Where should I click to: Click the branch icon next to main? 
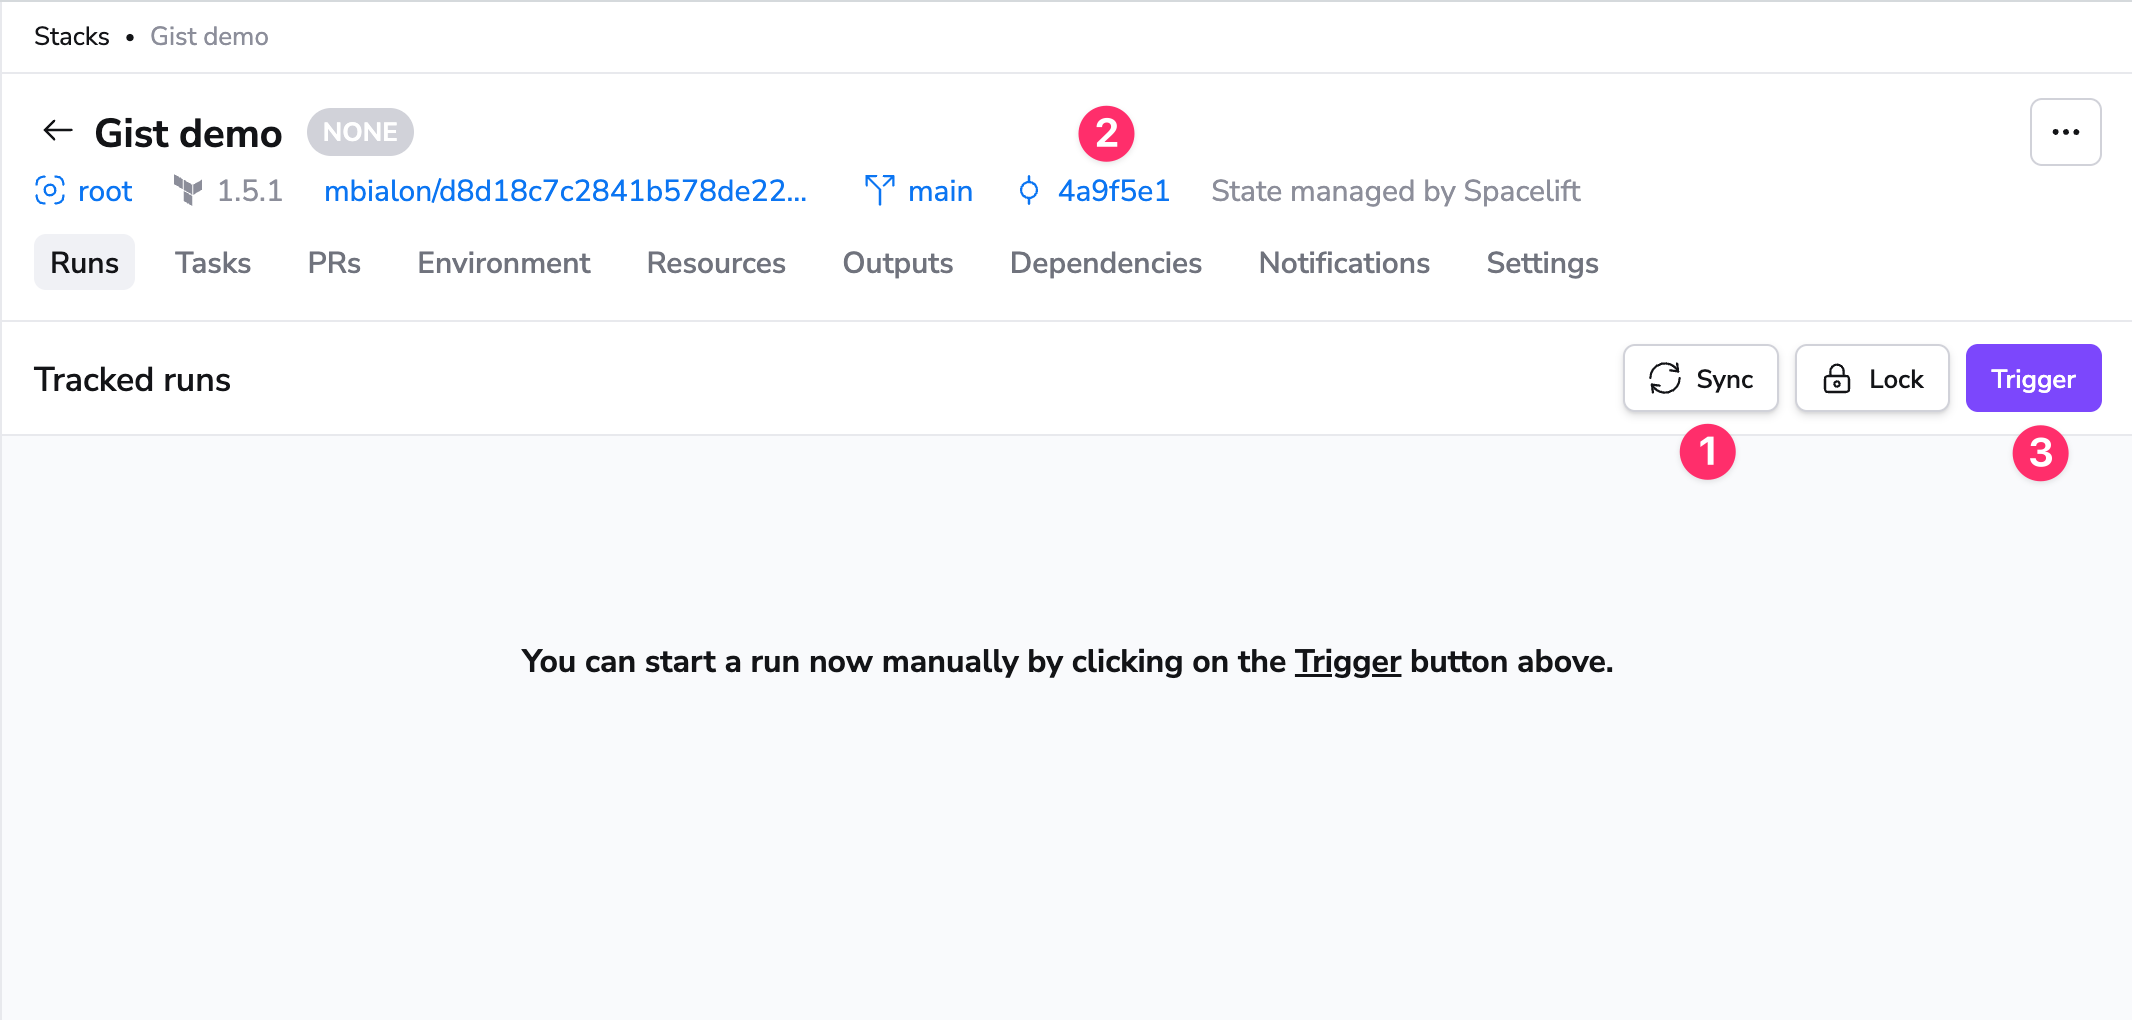880,190
